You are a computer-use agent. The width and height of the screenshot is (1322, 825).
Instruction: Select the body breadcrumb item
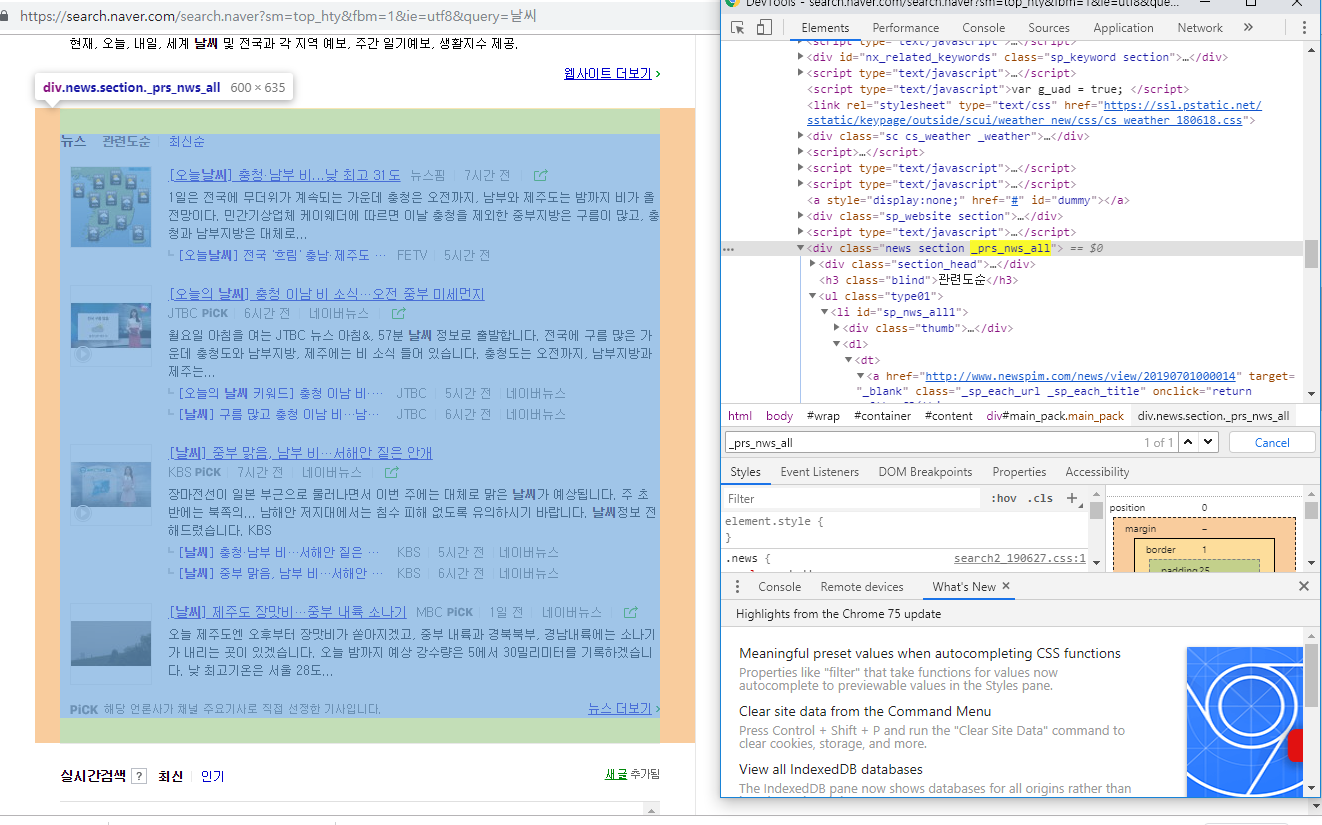point(779,416)
